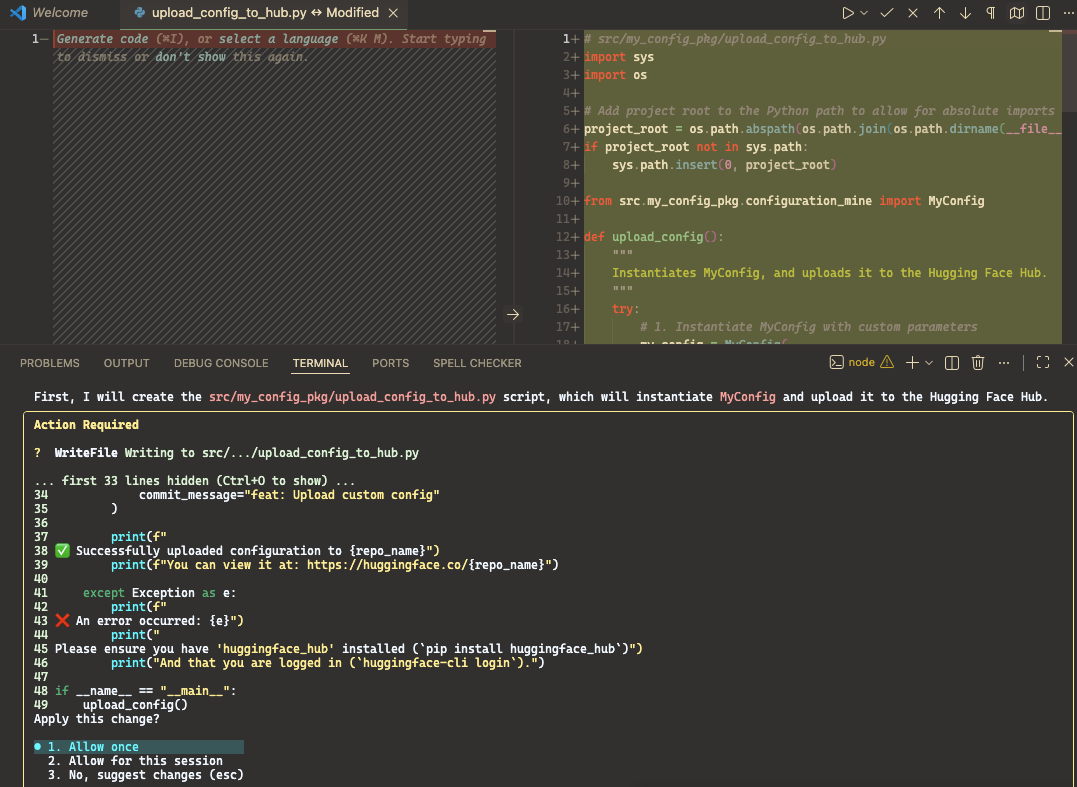Click the 'don't show this again' link
Image resolution: width=1077 pixels, height=787 pixels.
(190, 57)
